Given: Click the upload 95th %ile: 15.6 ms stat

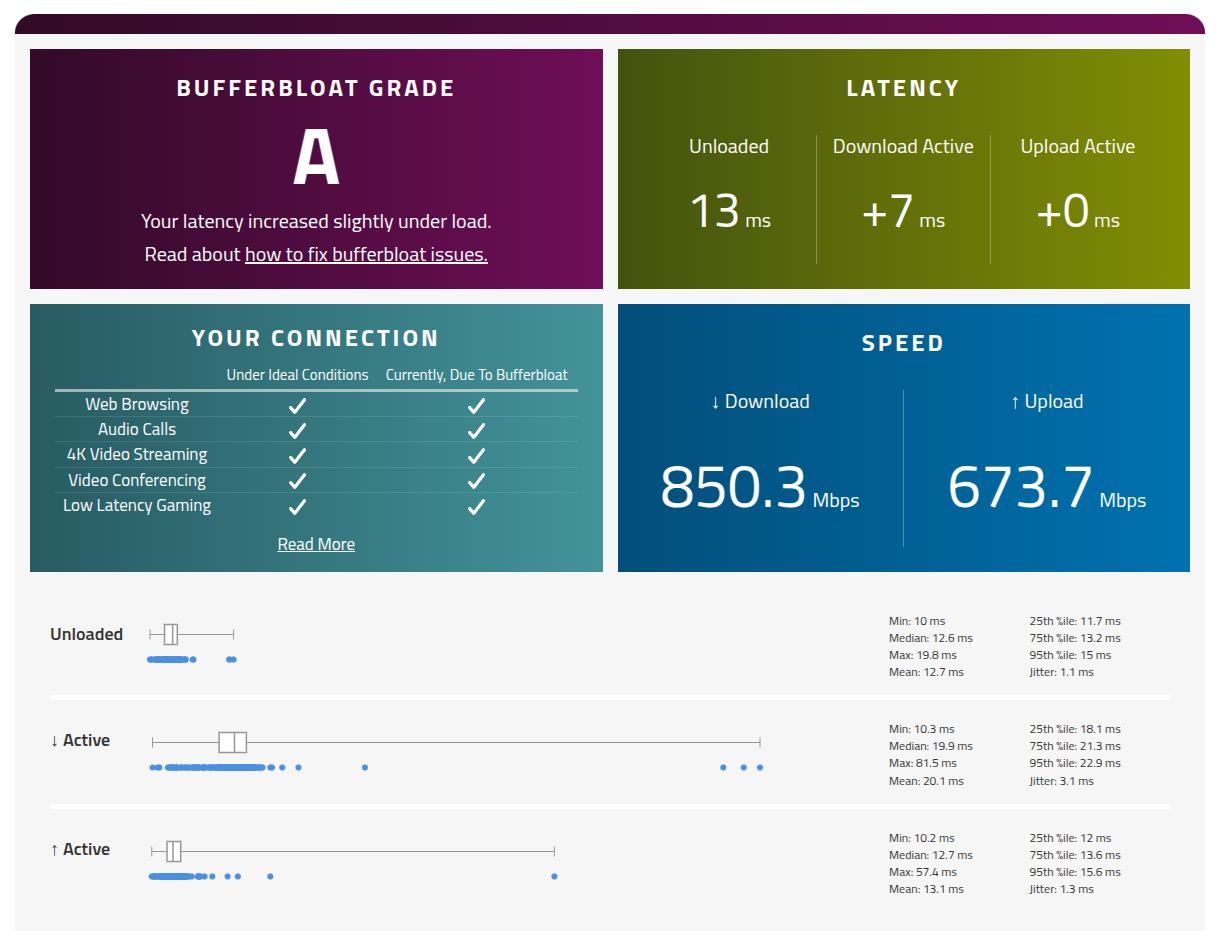Looking at the screenshot, I should click(1076, 872).
